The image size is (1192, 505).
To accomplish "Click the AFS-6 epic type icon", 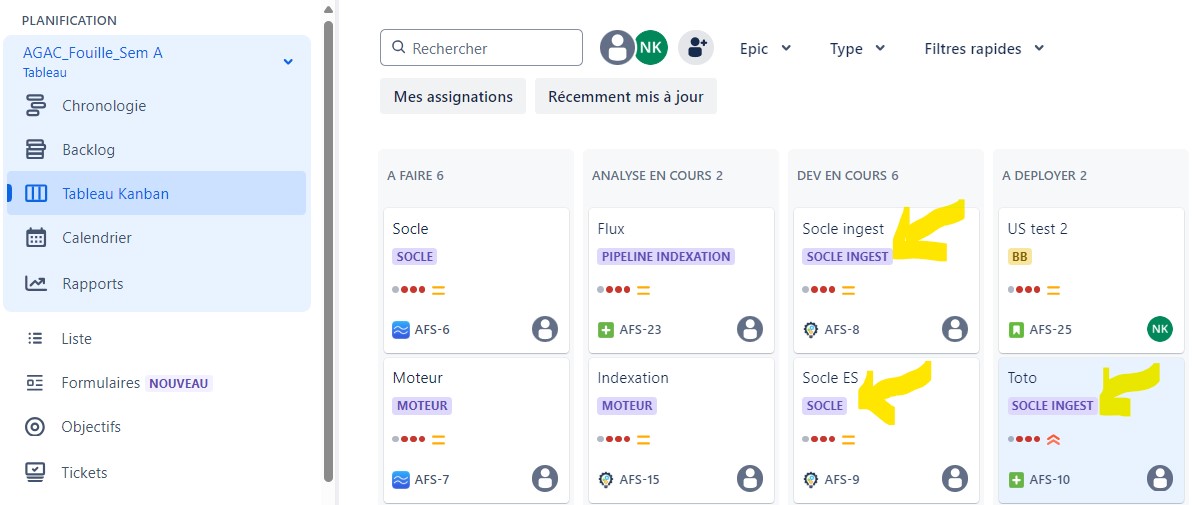I will tap(401, 330).
